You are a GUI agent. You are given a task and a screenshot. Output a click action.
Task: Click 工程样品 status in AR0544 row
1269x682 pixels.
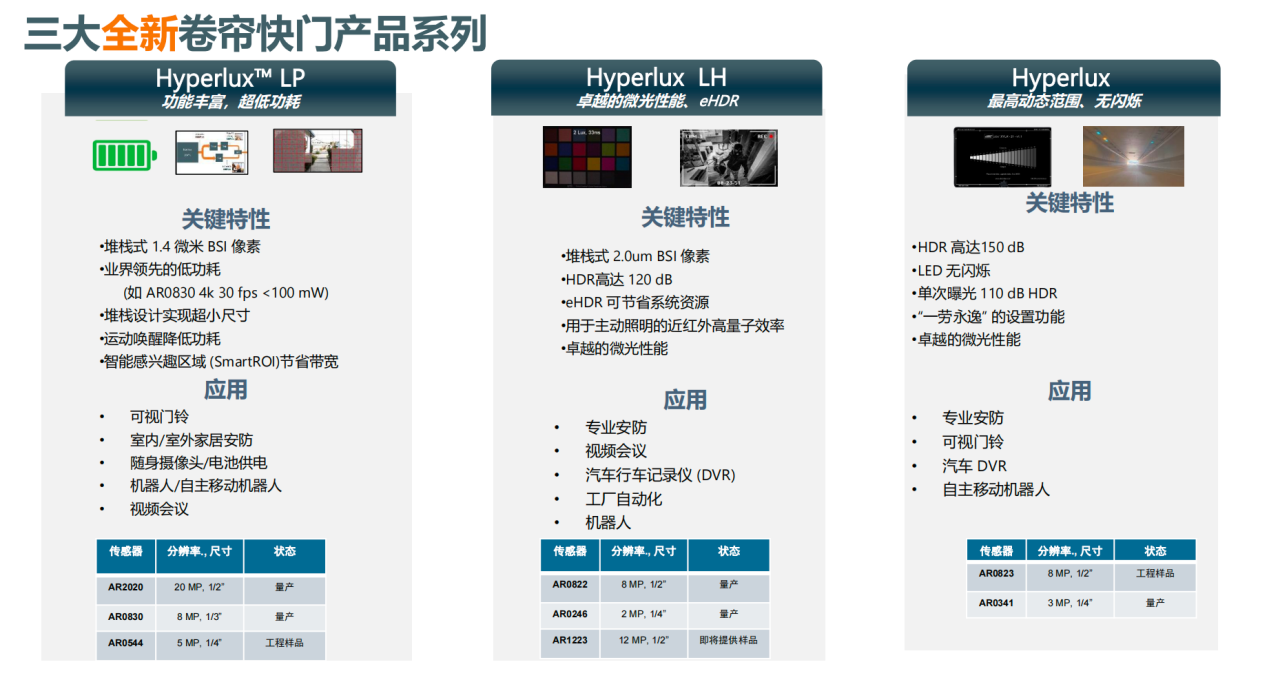click(284, 643)
